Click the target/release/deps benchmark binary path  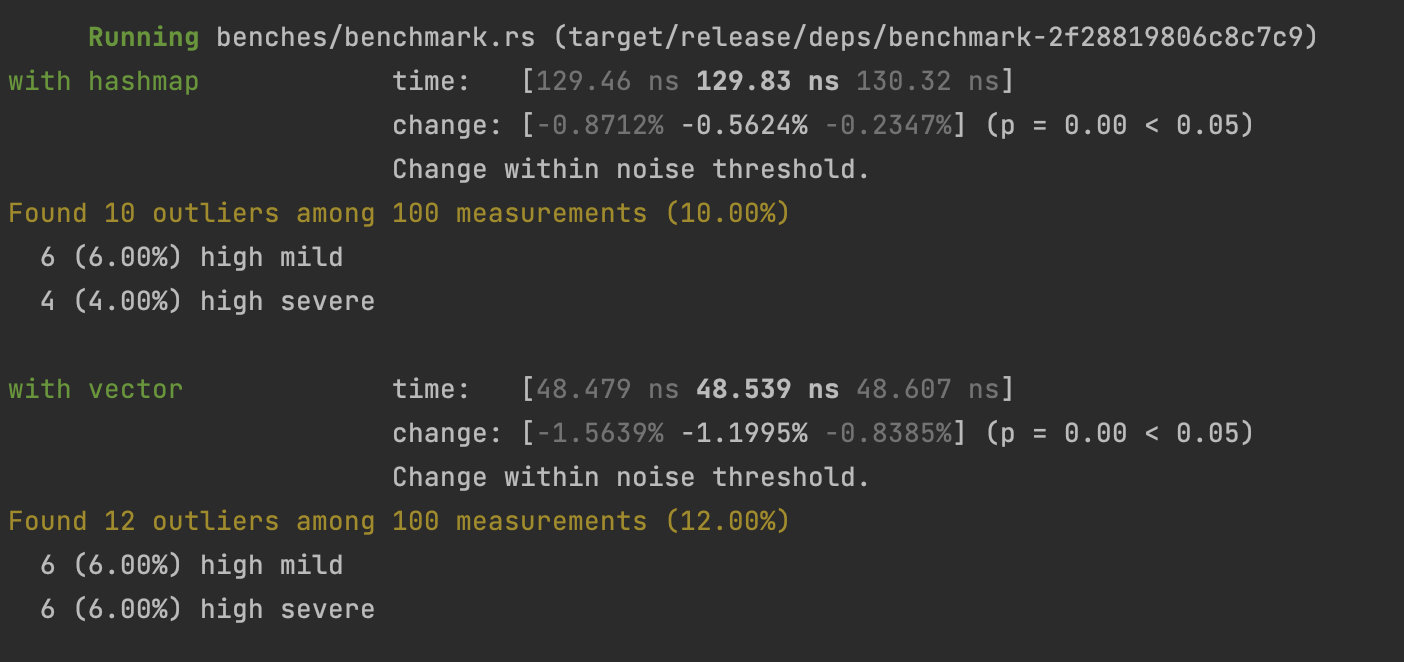click(x=935, y=38)
